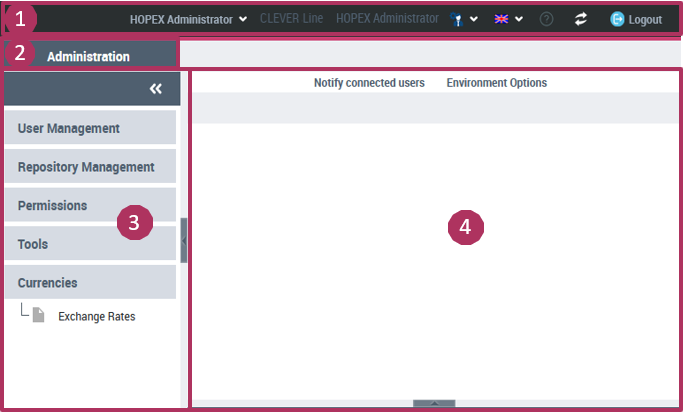Select the Exchange Rates tree item

point(96,317)
